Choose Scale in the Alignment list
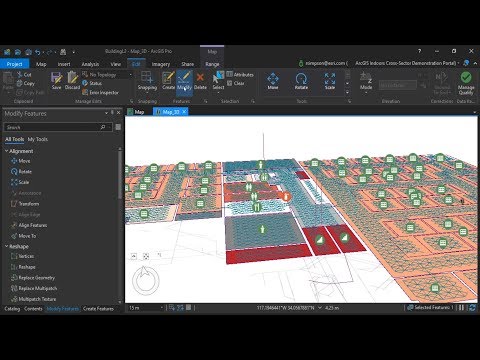Image resolution: width=480 pixels, height=360 pixels. [20, 182]
